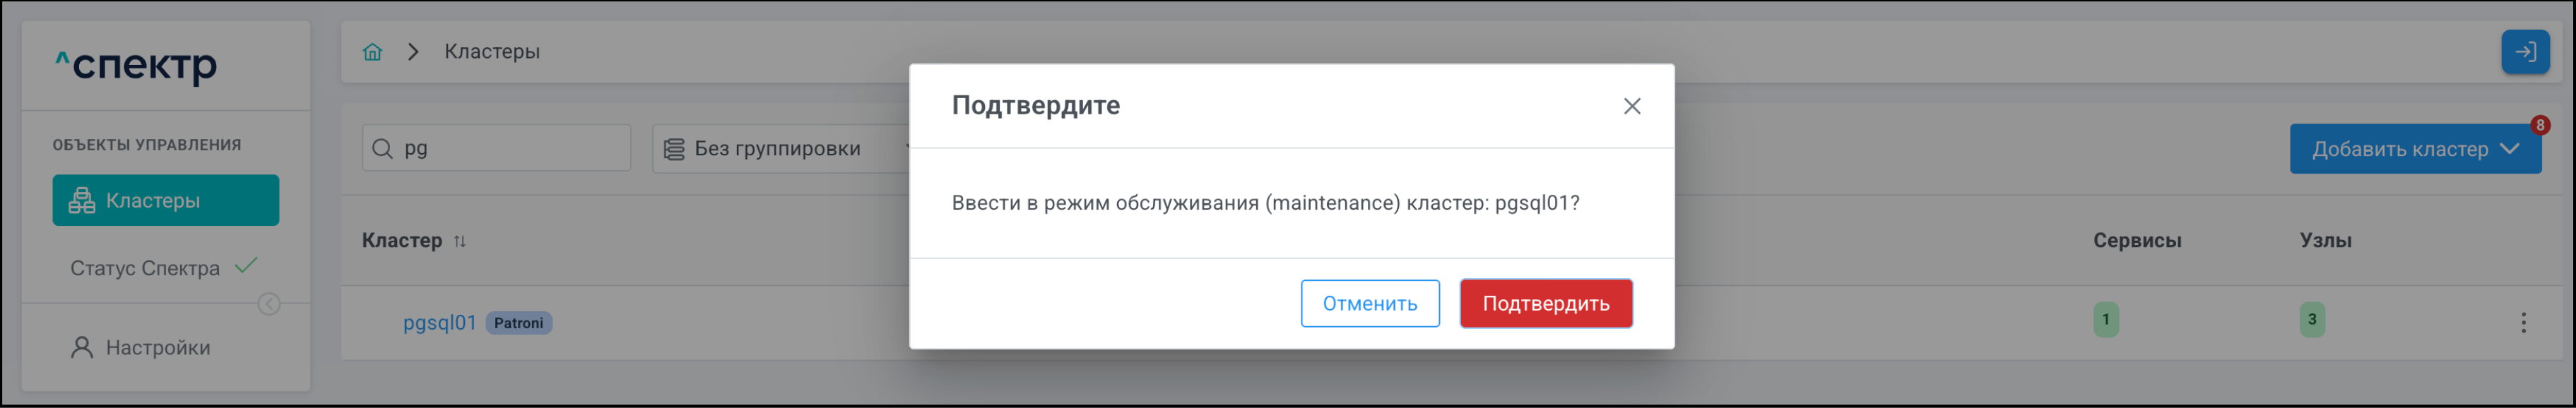The height and width of the screenshot is (408, 2576).
Task: Open Кластеры in the sidebar menu
Action: tap(166, 201)
